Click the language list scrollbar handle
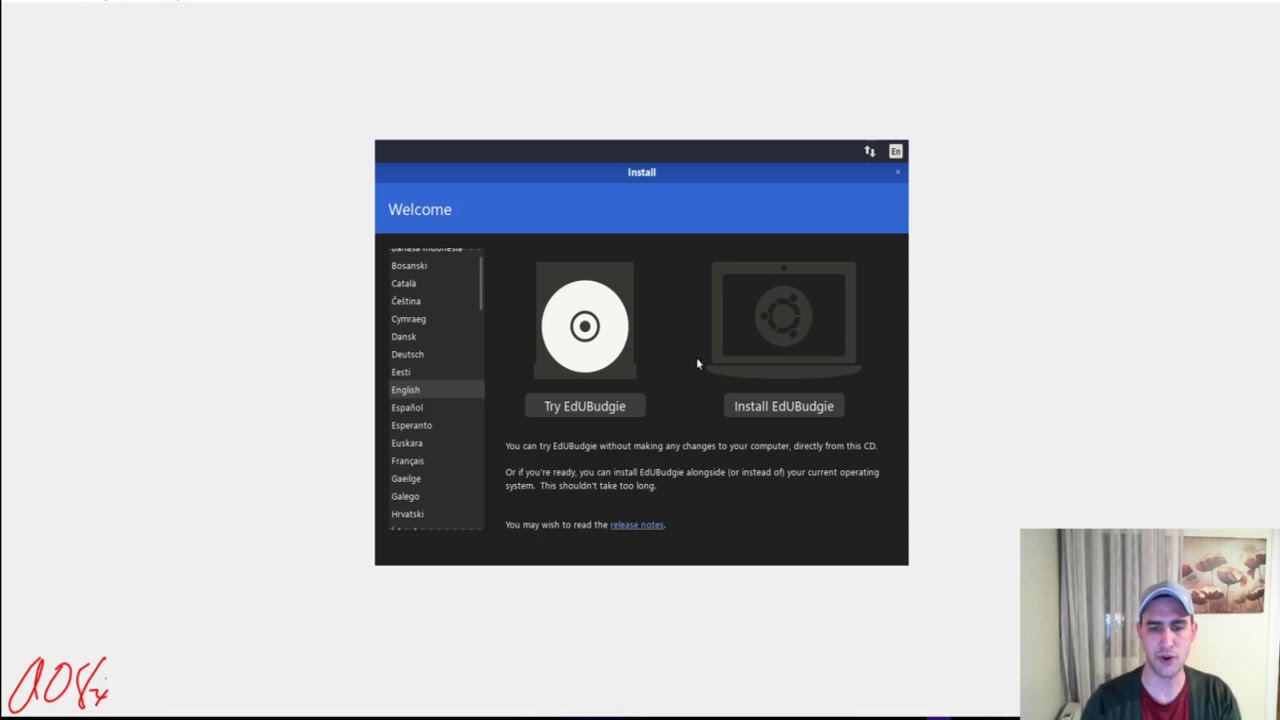 point(481,283)
